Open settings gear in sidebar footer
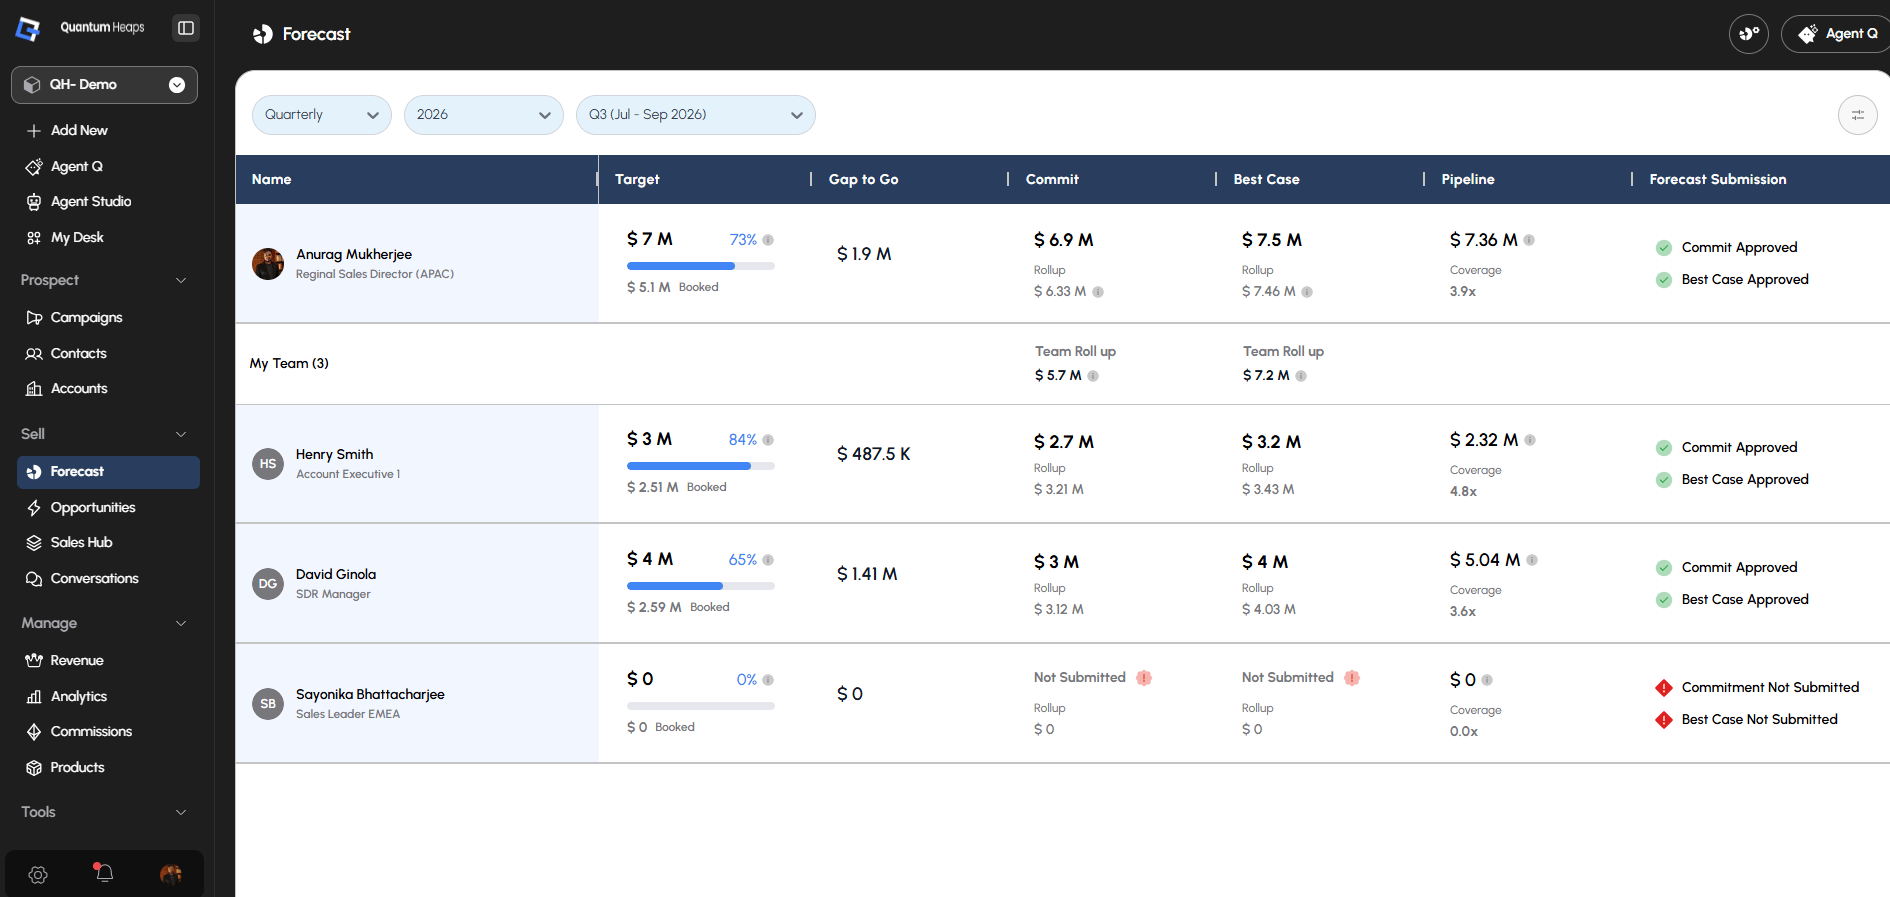This screenshot has width=1890, height=897. point(38,875)
